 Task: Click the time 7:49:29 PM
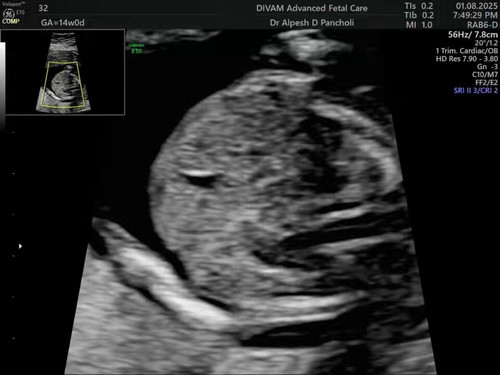(475, 15)
